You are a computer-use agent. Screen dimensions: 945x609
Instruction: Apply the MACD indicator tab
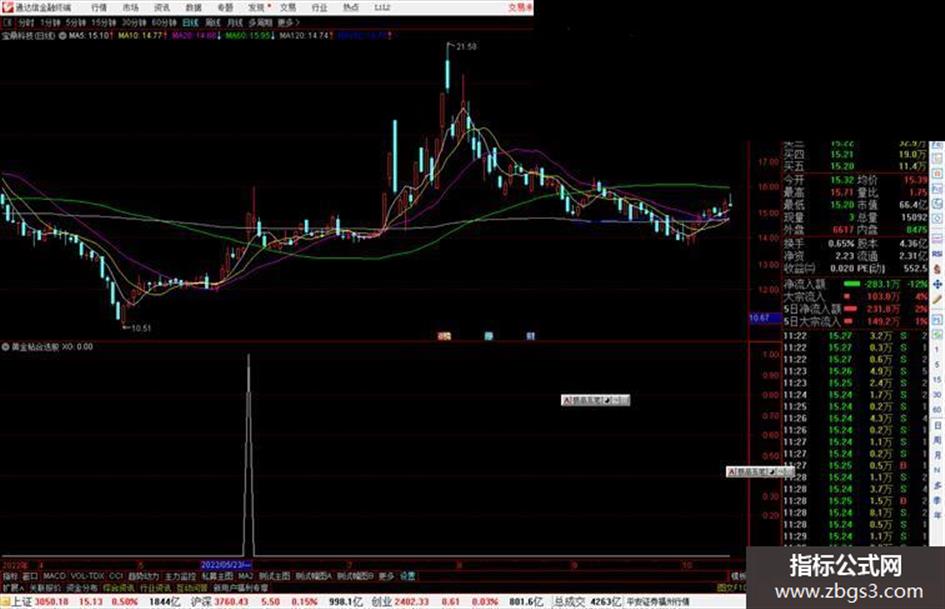tap(54, 577)
